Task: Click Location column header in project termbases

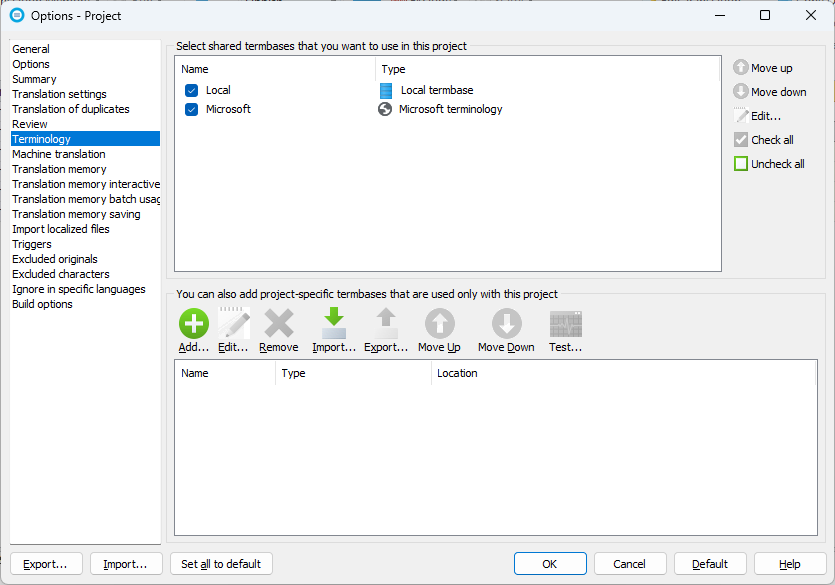Action: (624, 373)
